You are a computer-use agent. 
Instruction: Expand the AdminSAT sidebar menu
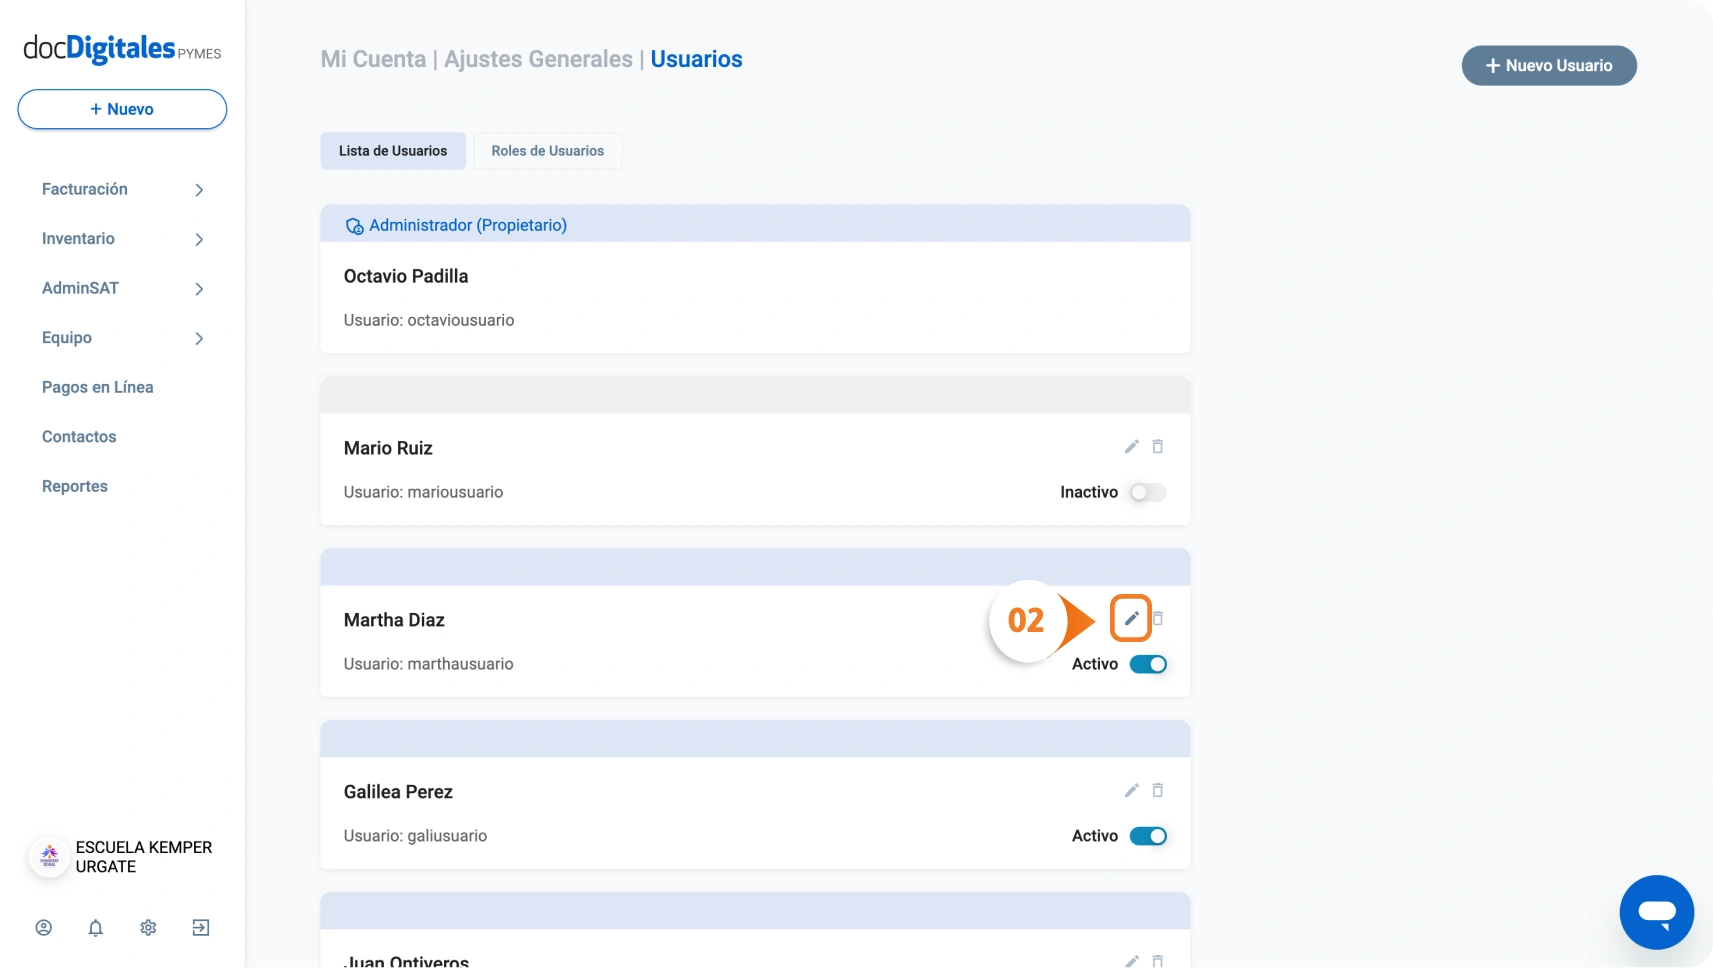point(122,288)
